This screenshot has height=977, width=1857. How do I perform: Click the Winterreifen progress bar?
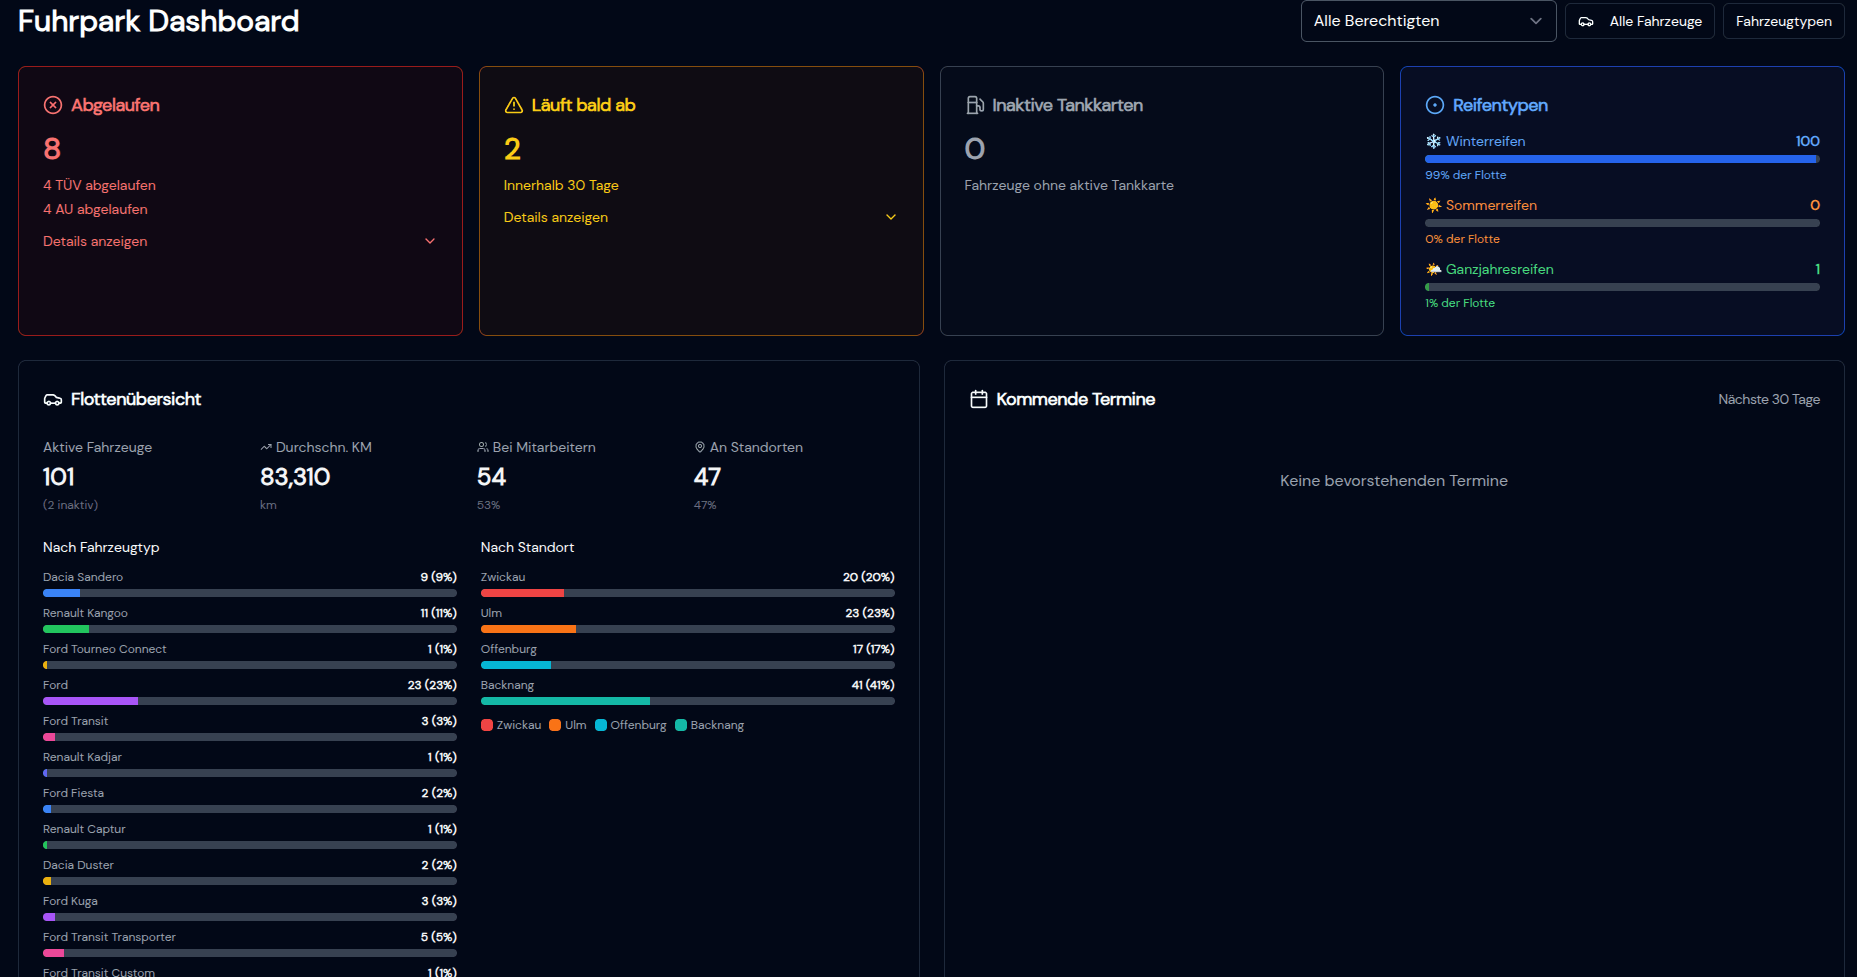coord(1621,159)
